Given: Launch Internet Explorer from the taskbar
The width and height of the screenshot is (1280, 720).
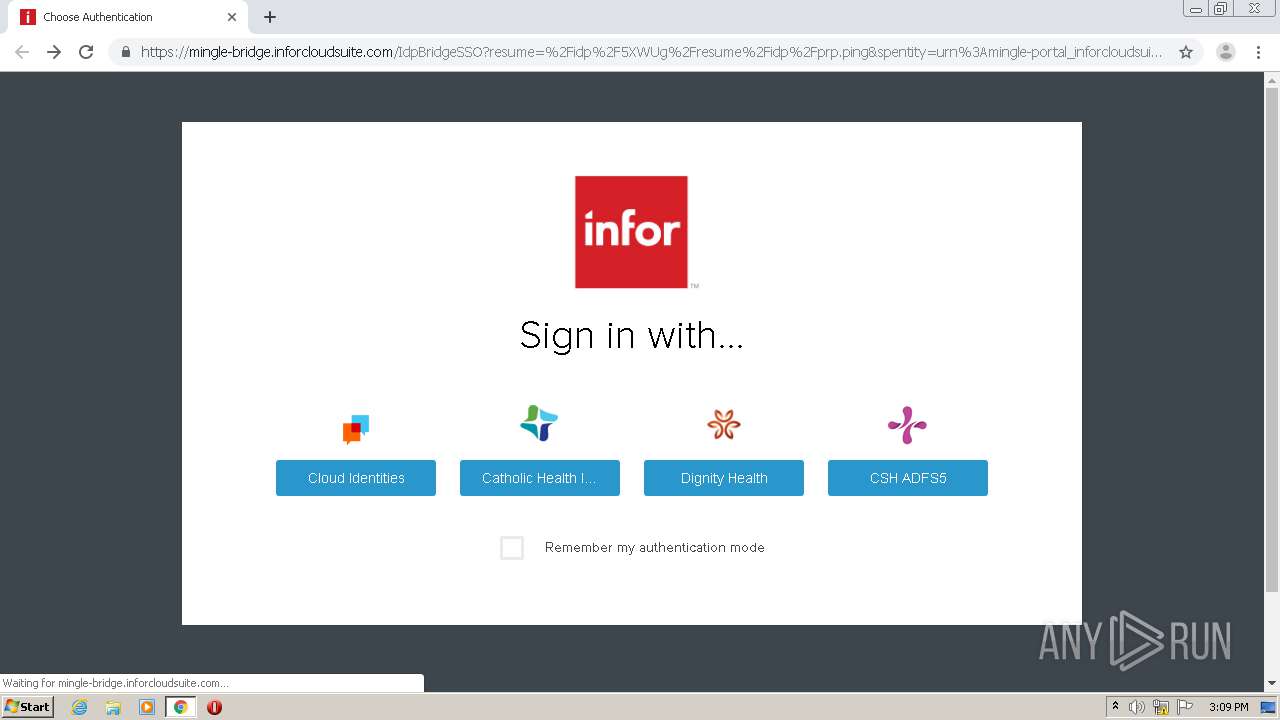Looking at the screenshot, I should click(x=79, y=707).
